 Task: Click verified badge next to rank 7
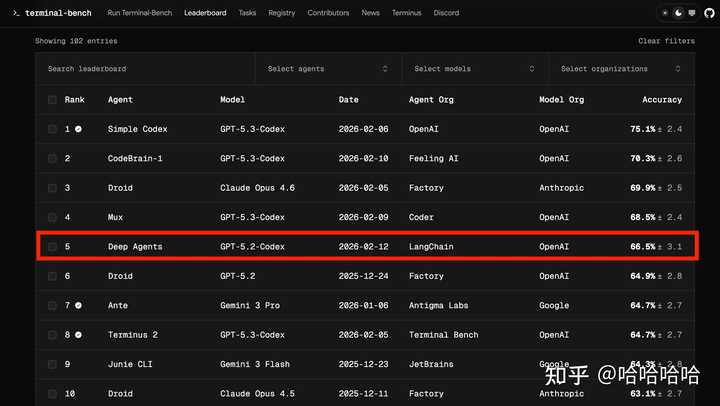(x=79, y=305)
